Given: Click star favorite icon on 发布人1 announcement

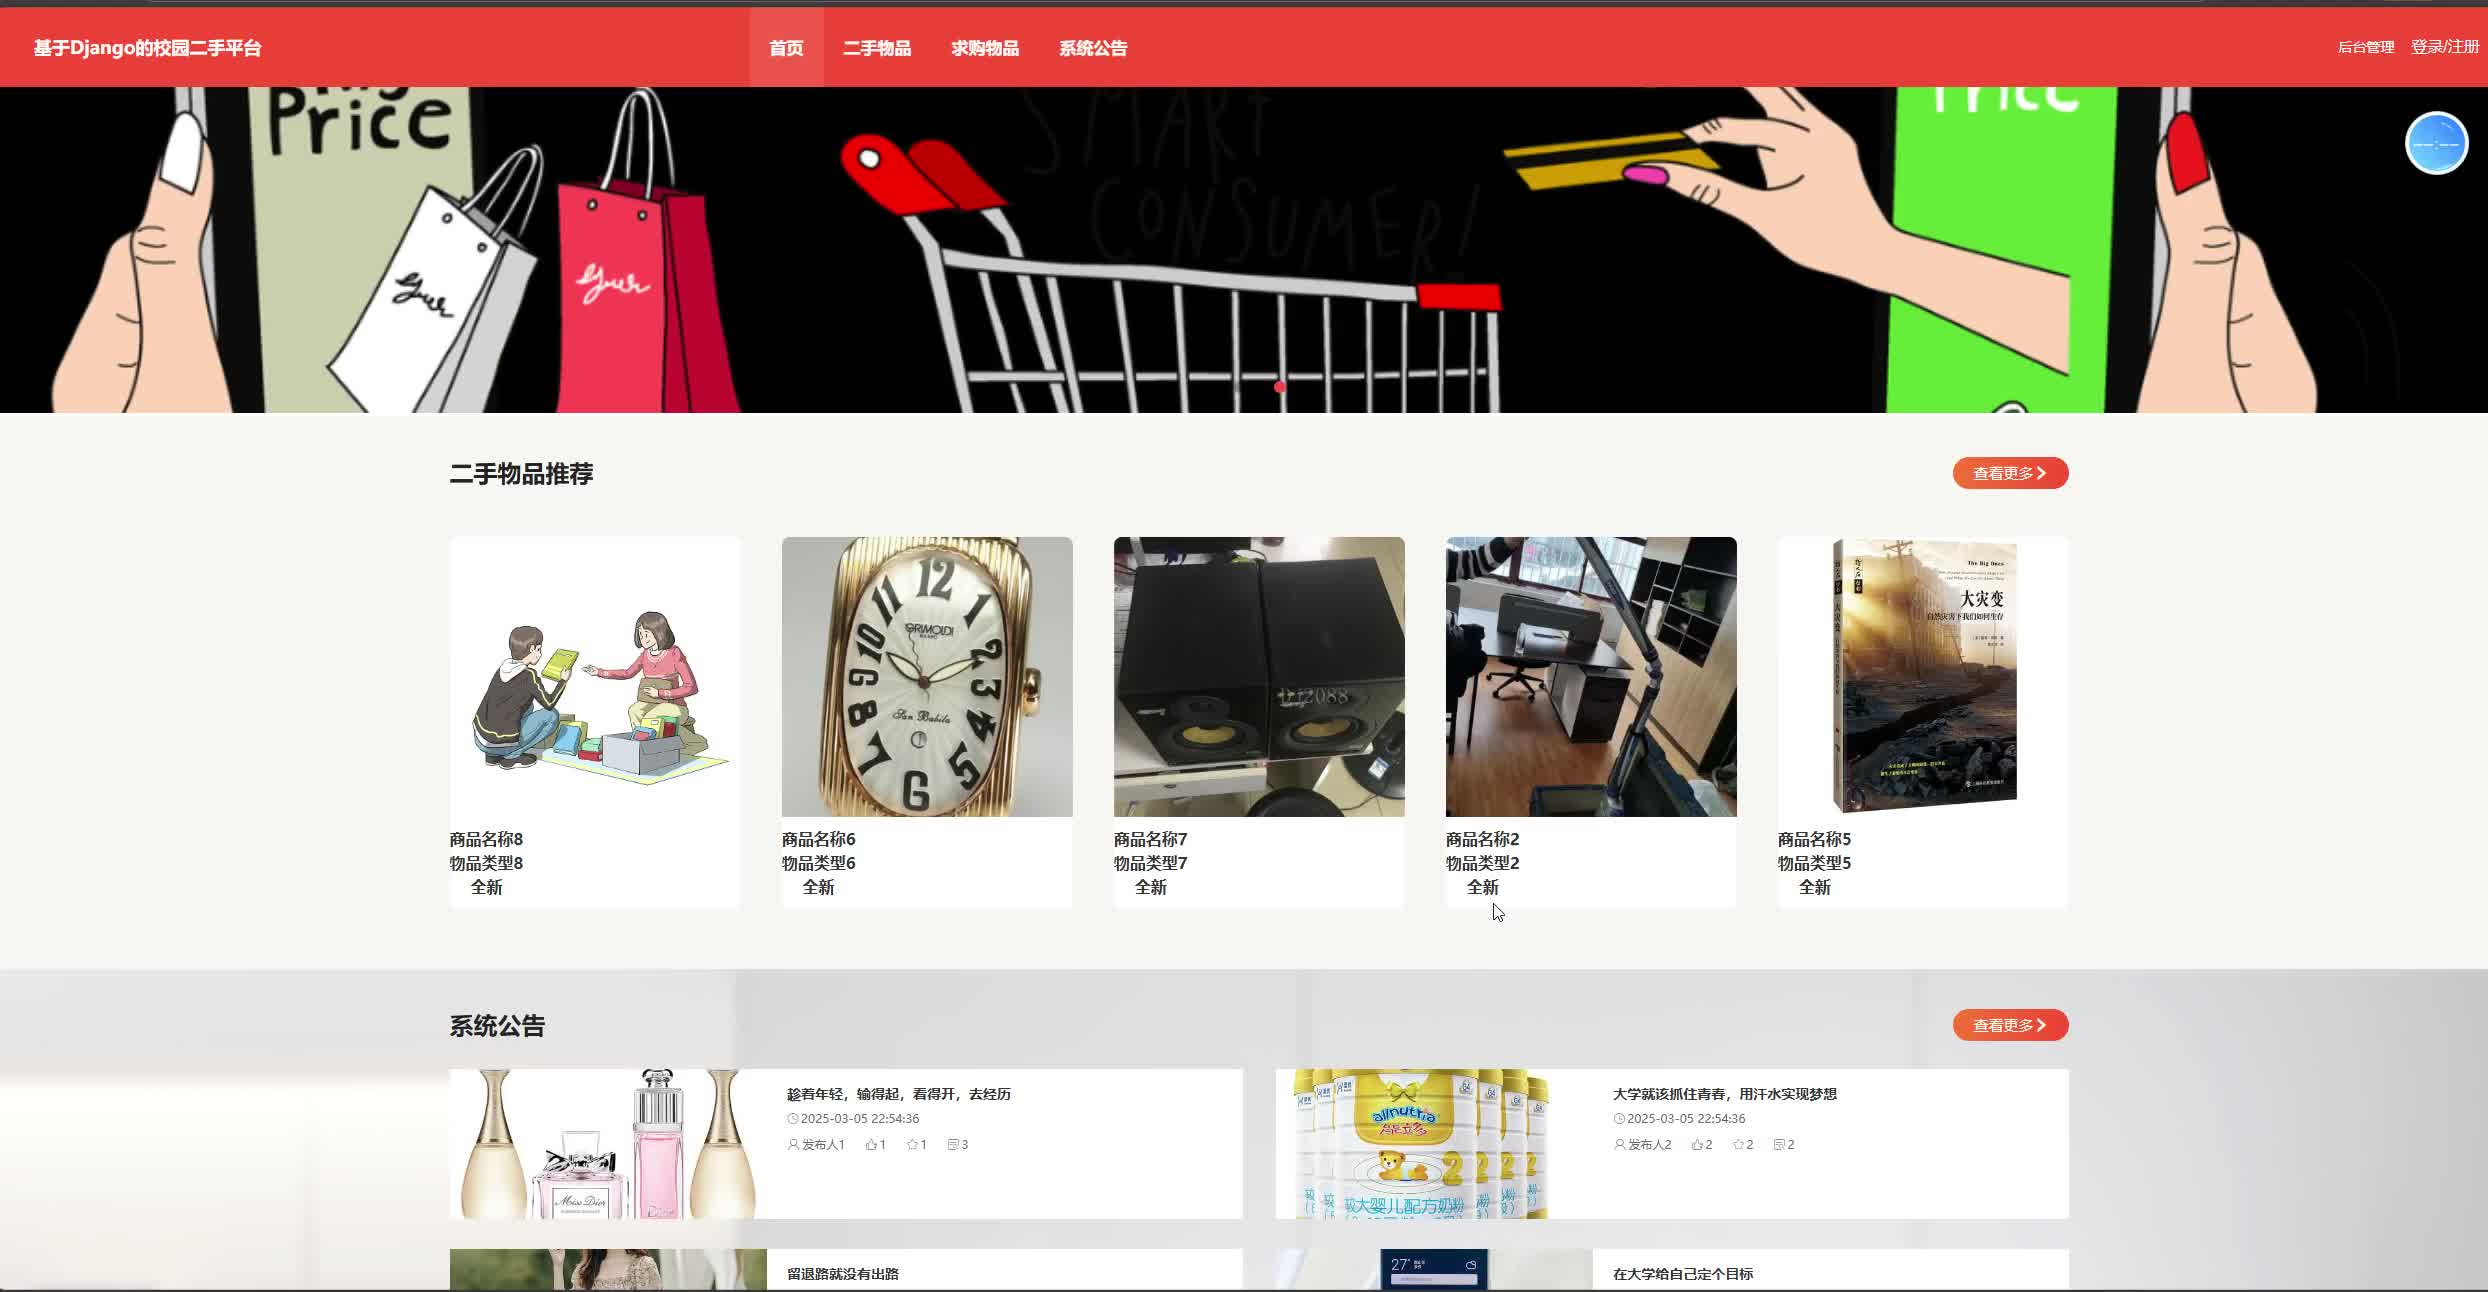Looking at the screenshot, I should [912, 1144].
